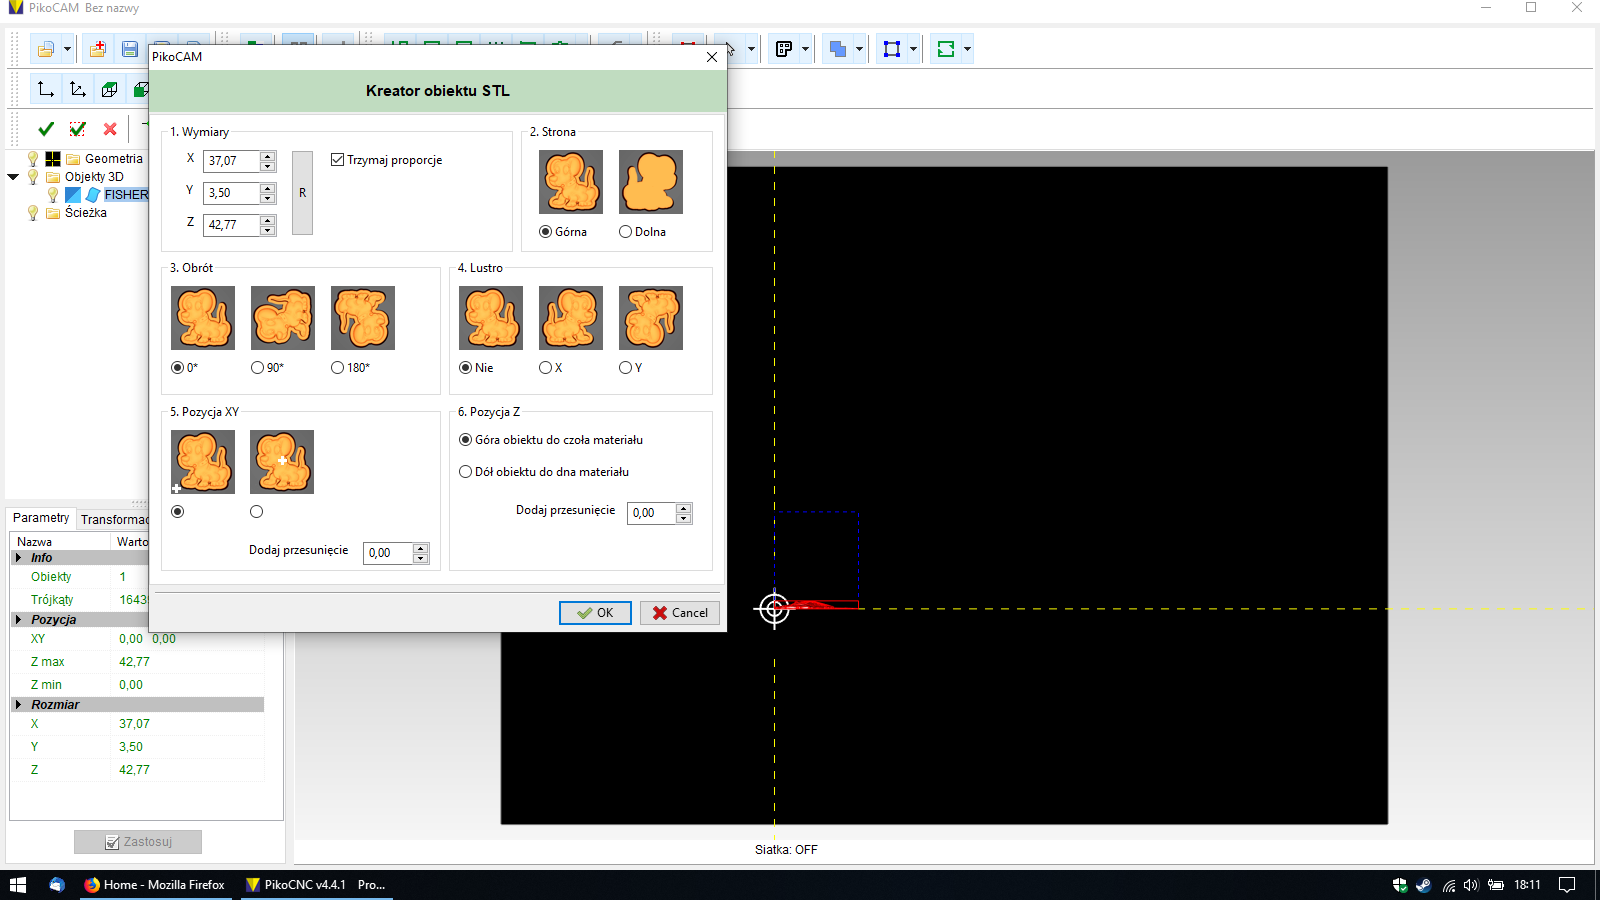Click the X dimension input field
The height and width of the screenshot is (900, 1600).
click(x=232, y=161)
